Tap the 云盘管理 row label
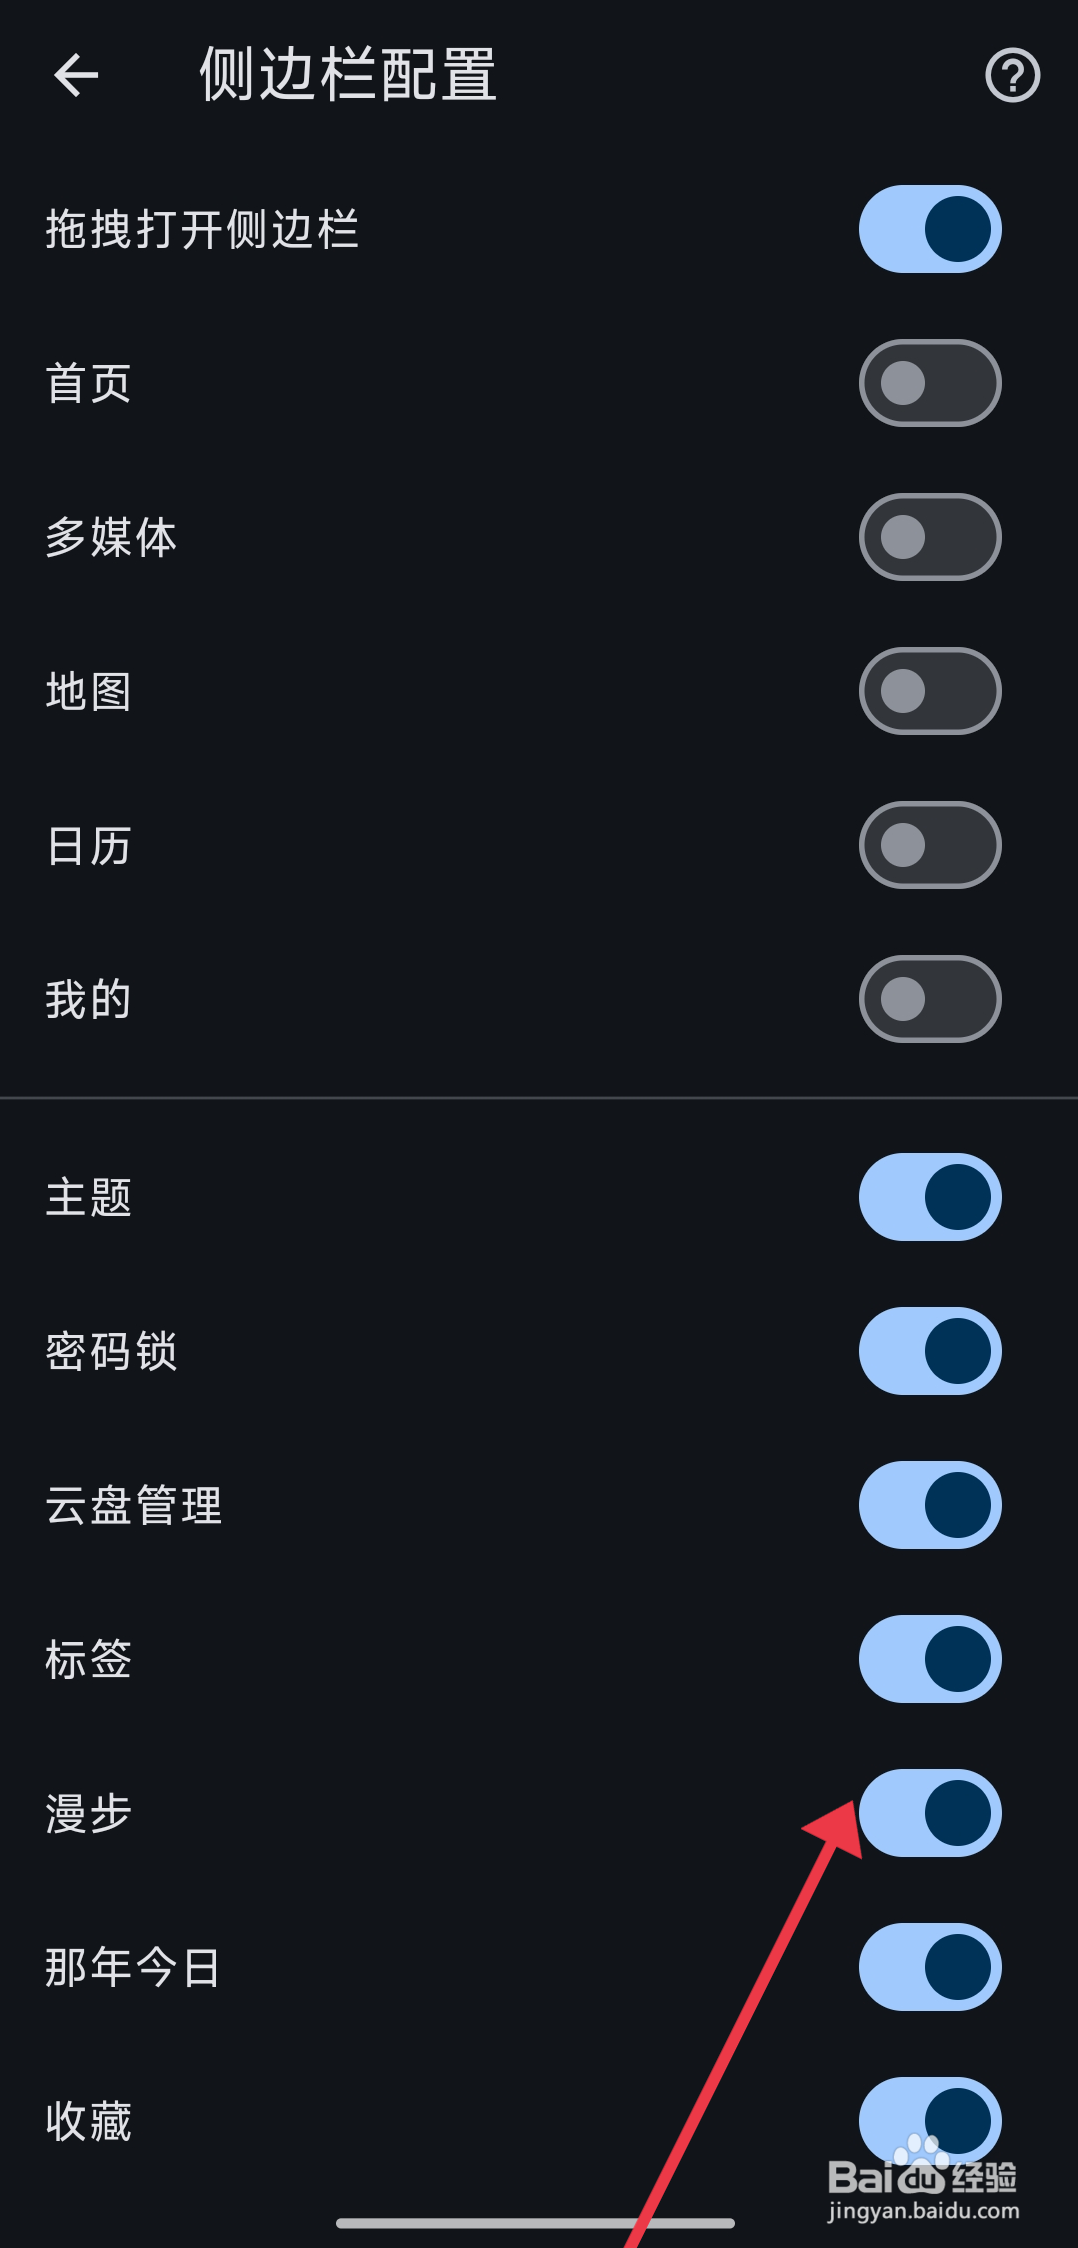1078x2248 pixels. click(134, 1505)
